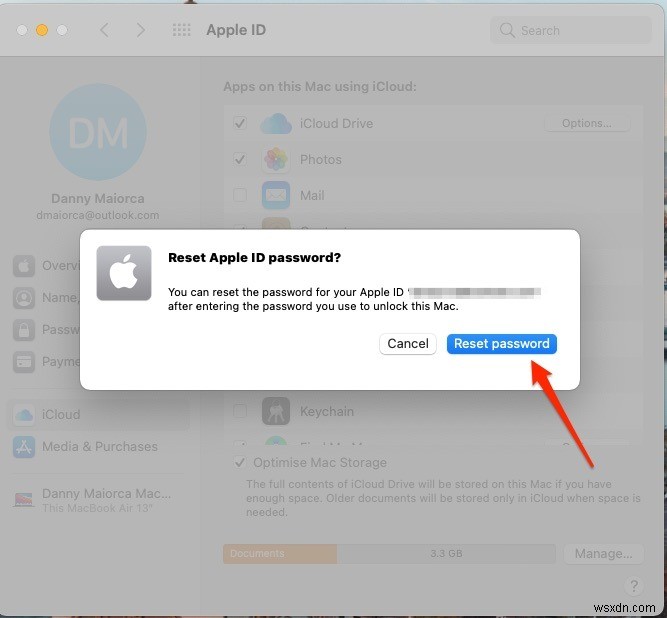This screenshot has height=618, width=667.
Task: Go forward with the right chevron
Action: point(141,30)
